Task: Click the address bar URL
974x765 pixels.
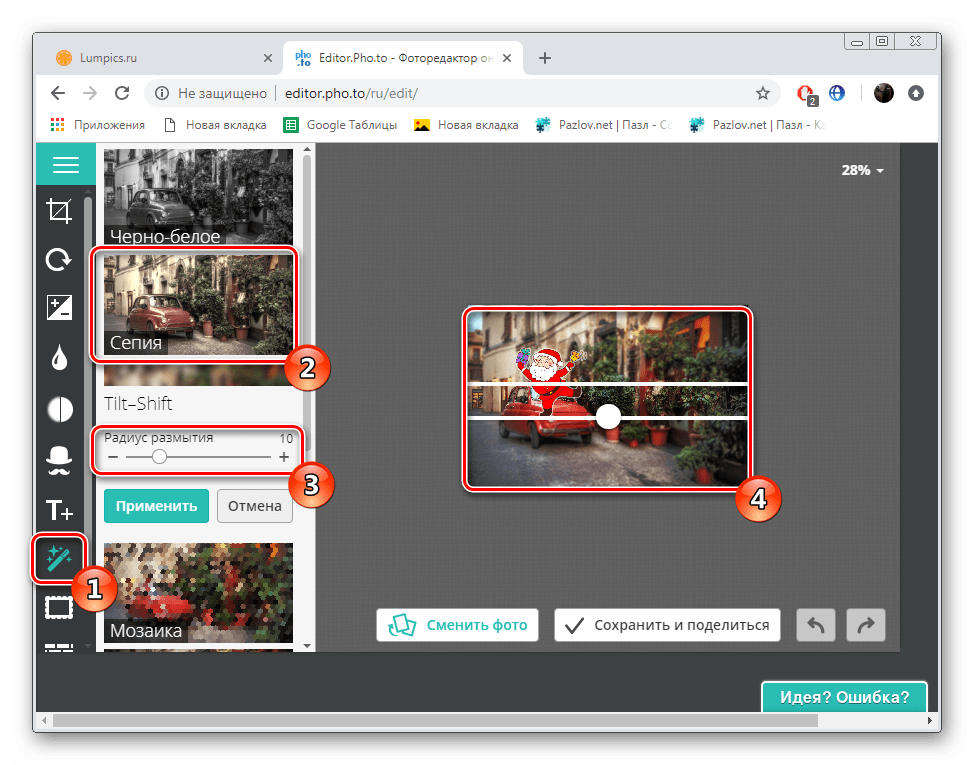Action: click(x=351, y=93)
